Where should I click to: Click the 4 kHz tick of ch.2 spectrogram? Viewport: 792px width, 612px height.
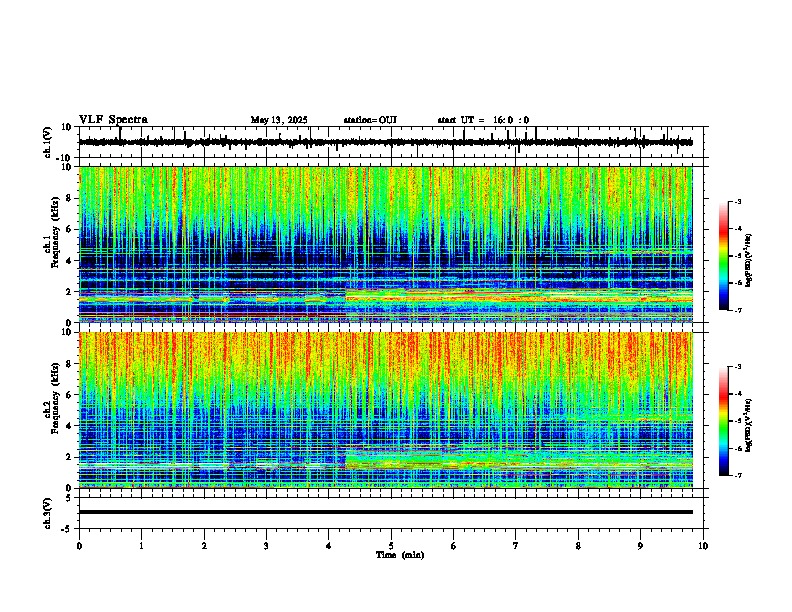pyautogui.click(x=70, y=426)
